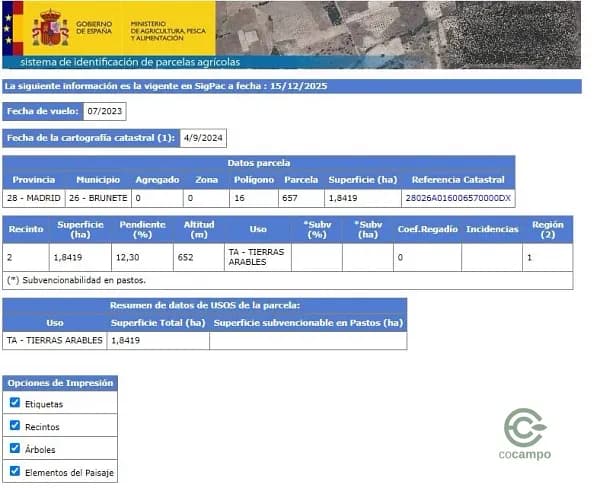This screenshot has height=488, width=600.
Task: Uncheck the Recintos print option
Action: [15, 426]
